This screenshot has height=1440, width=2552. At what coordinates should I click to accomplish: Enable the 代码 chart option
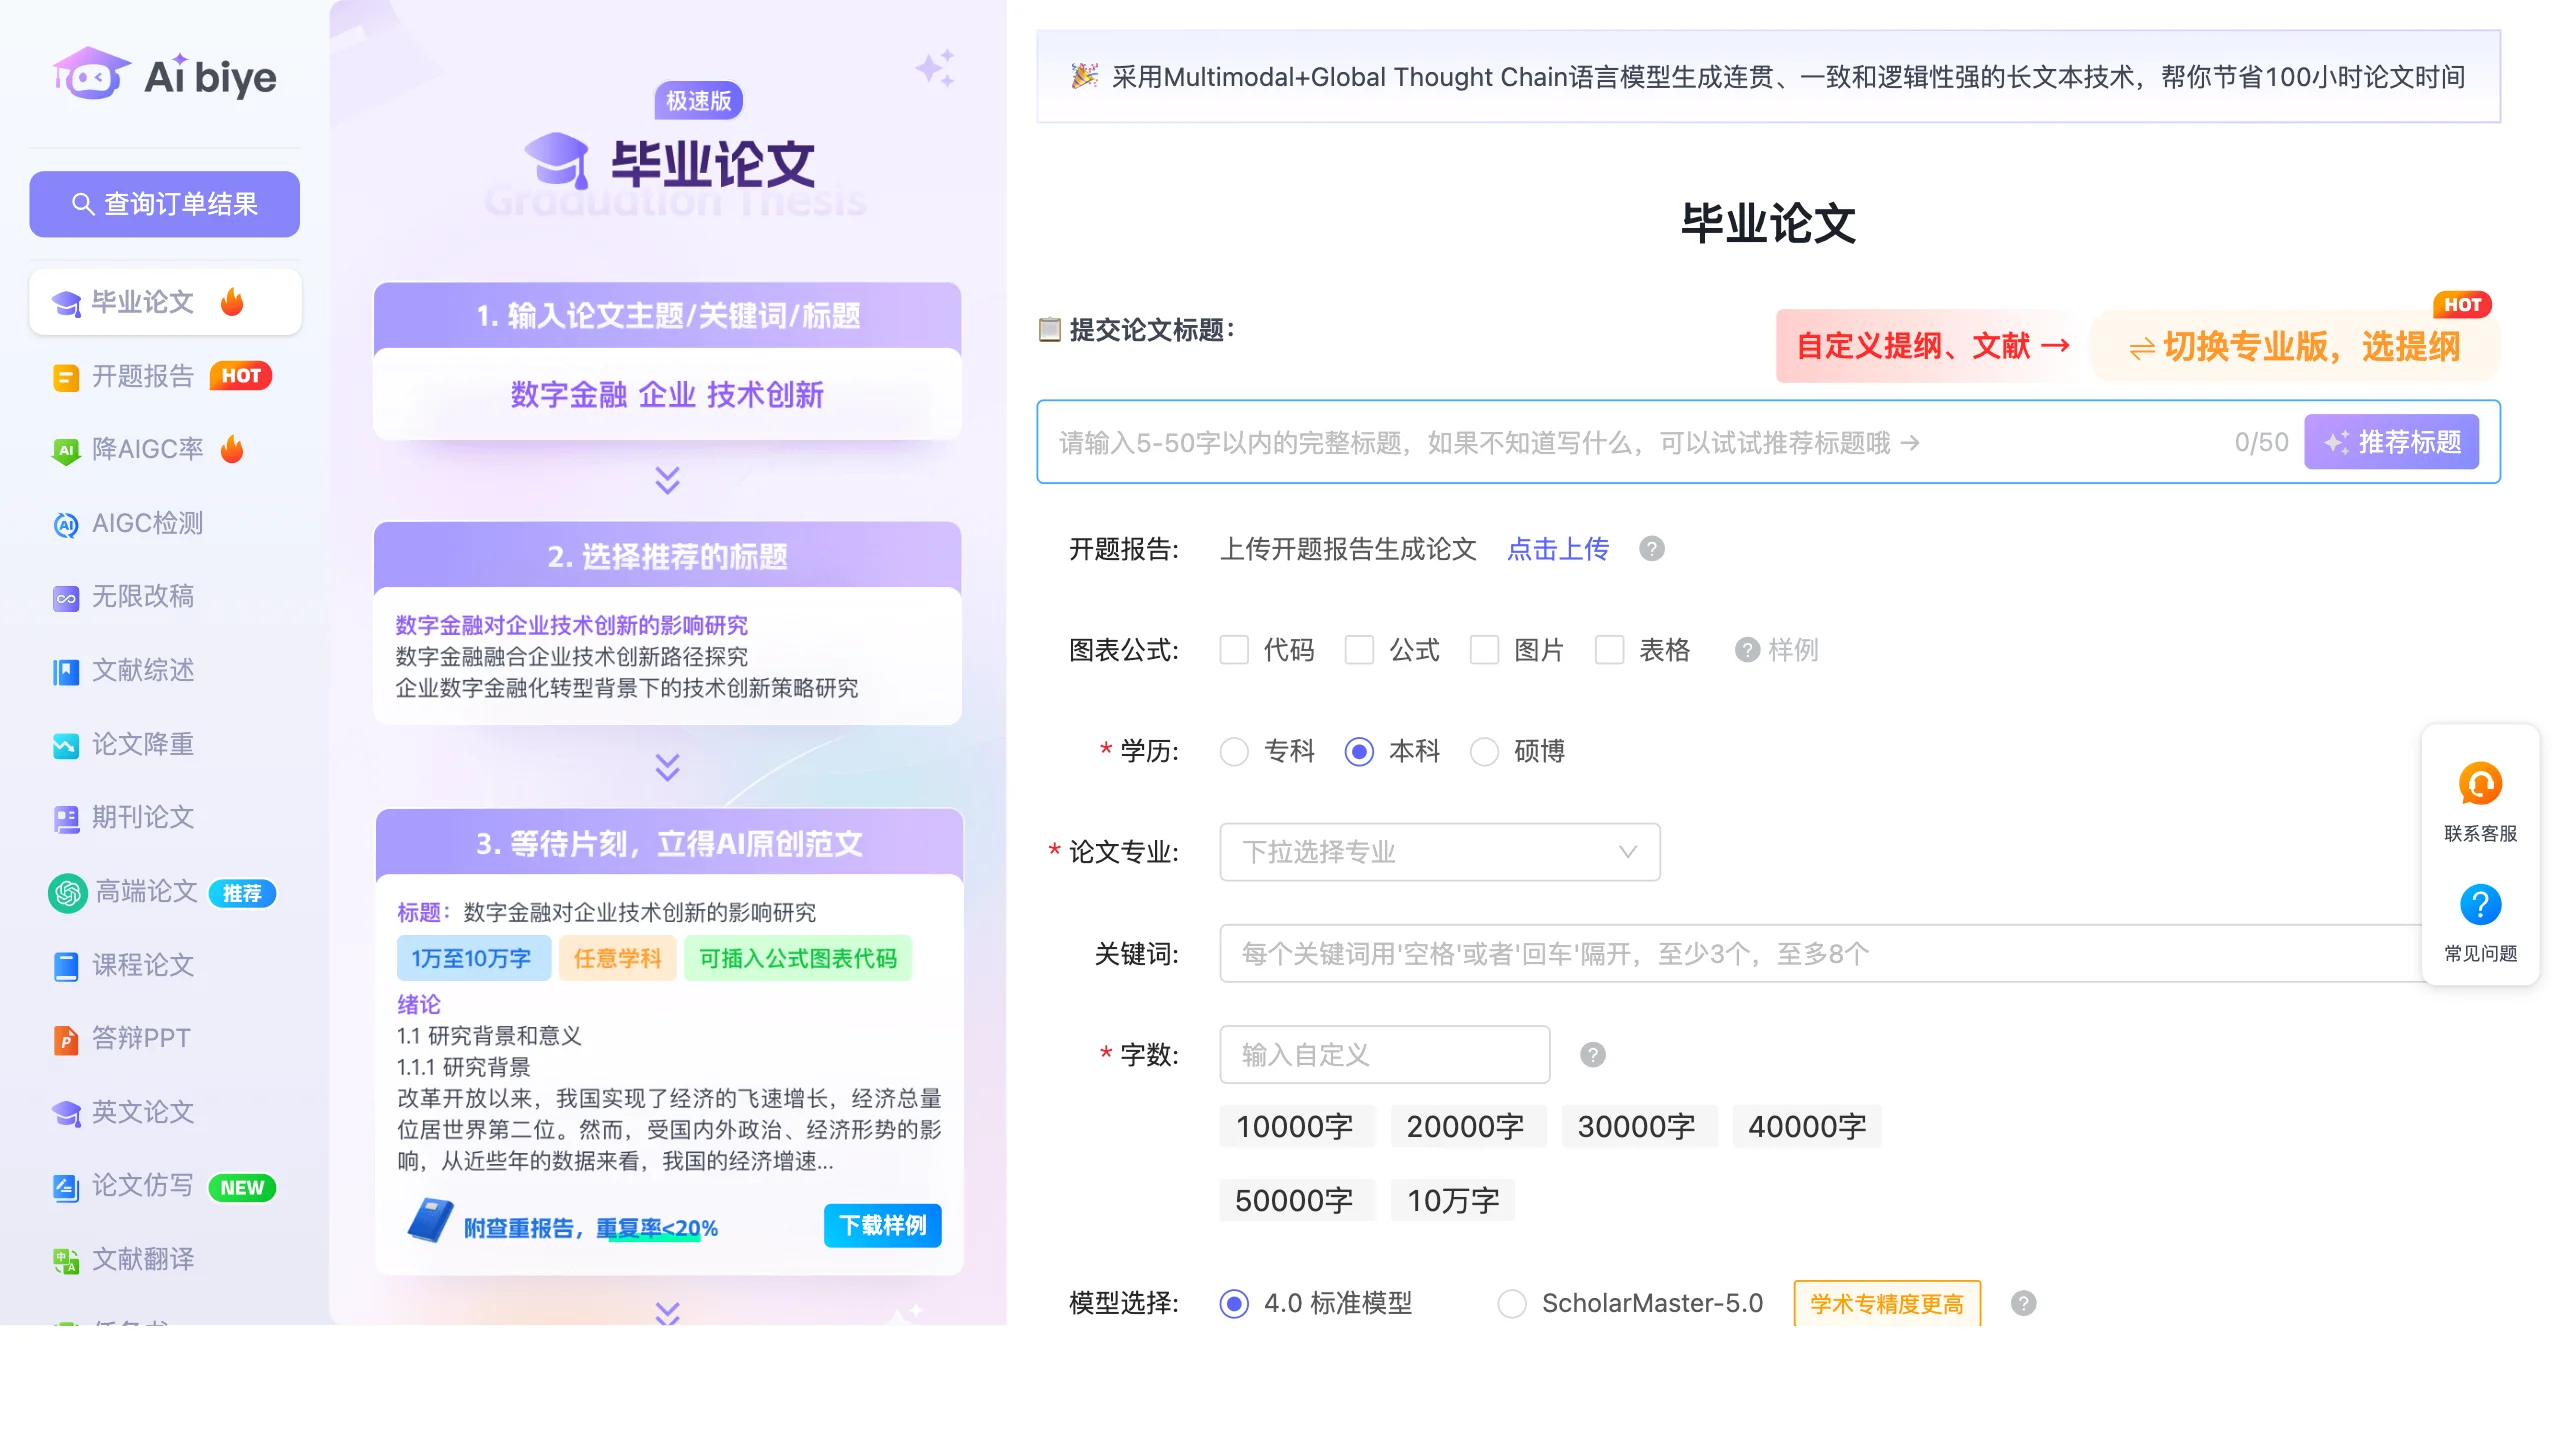(x=1234, y=650)
